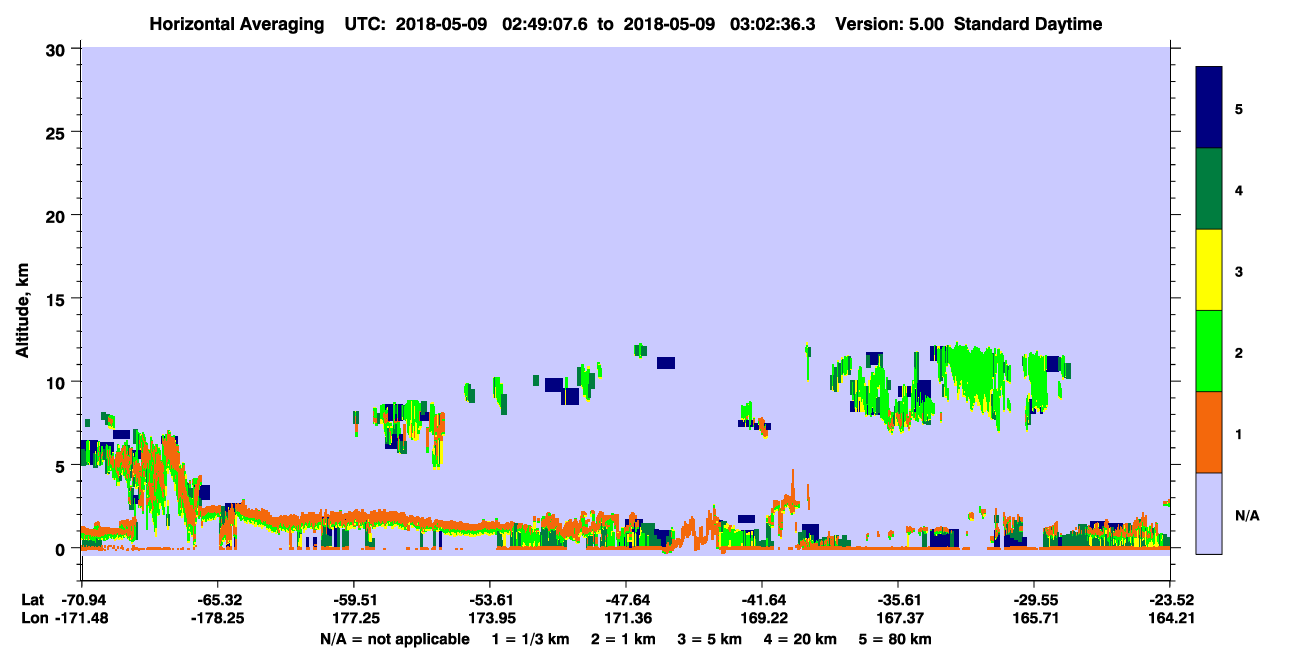Click the 'Standard Daytime' label

point(1028,24)
